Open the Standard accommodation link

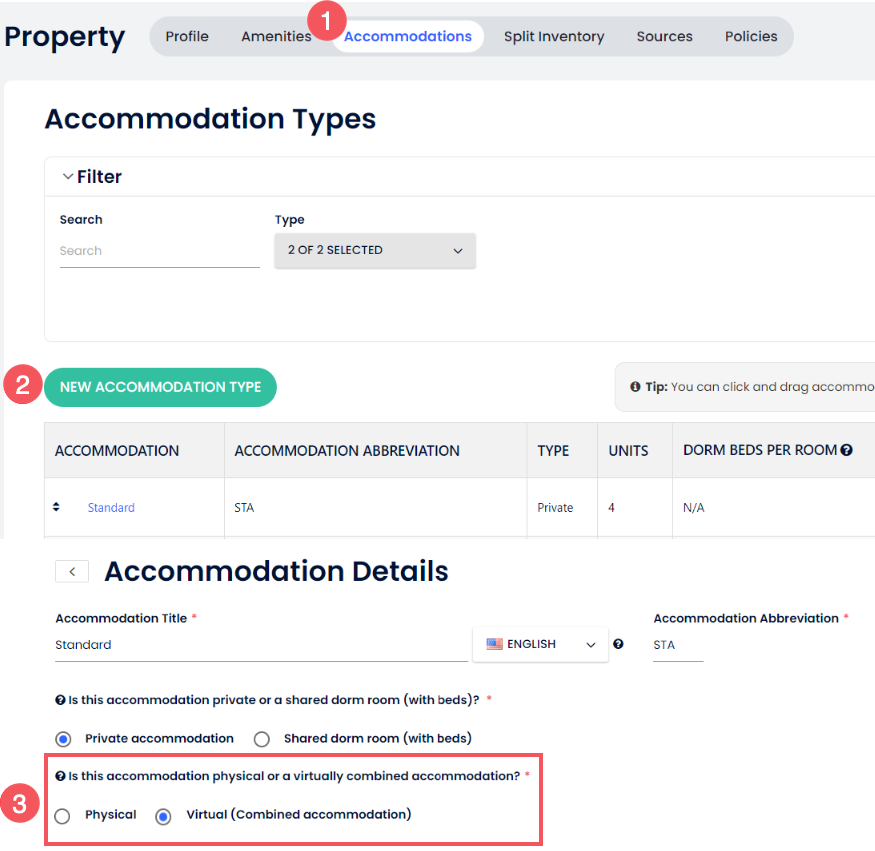click(111, 508)
